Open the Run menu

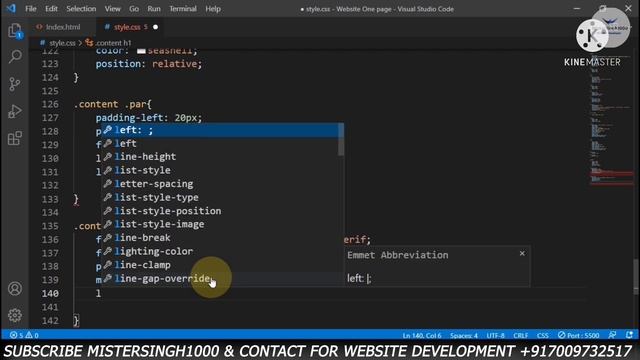tap(154, 9)
